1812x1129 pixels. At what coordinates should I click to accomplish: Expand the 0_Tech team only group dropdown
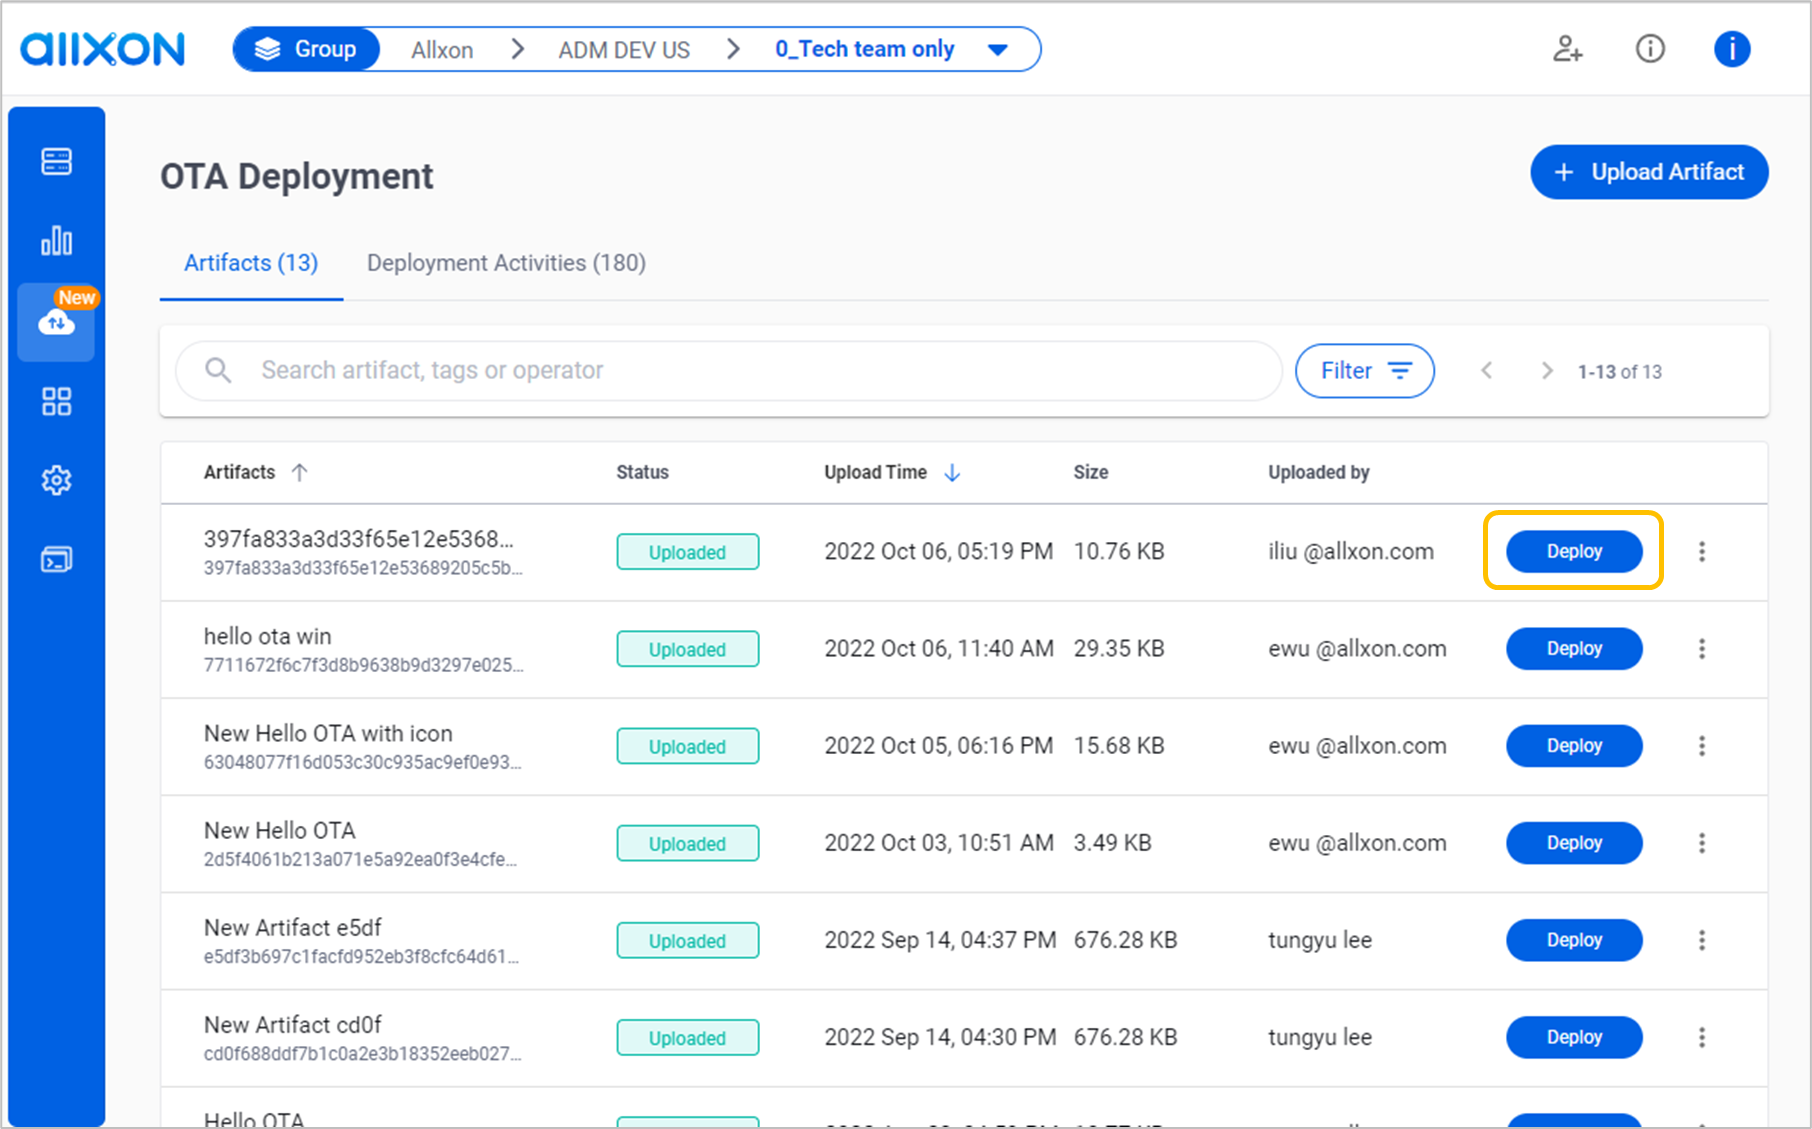[x=999, y=49]
